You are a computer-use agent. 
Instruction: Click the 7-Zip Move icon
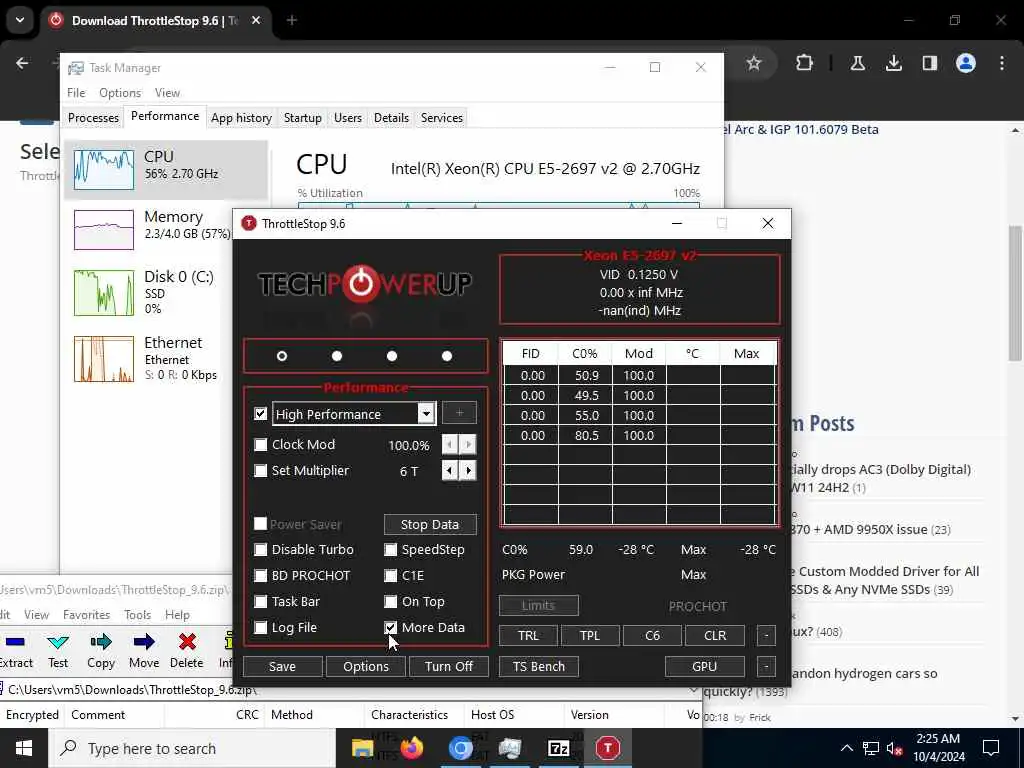pos(144,643)
